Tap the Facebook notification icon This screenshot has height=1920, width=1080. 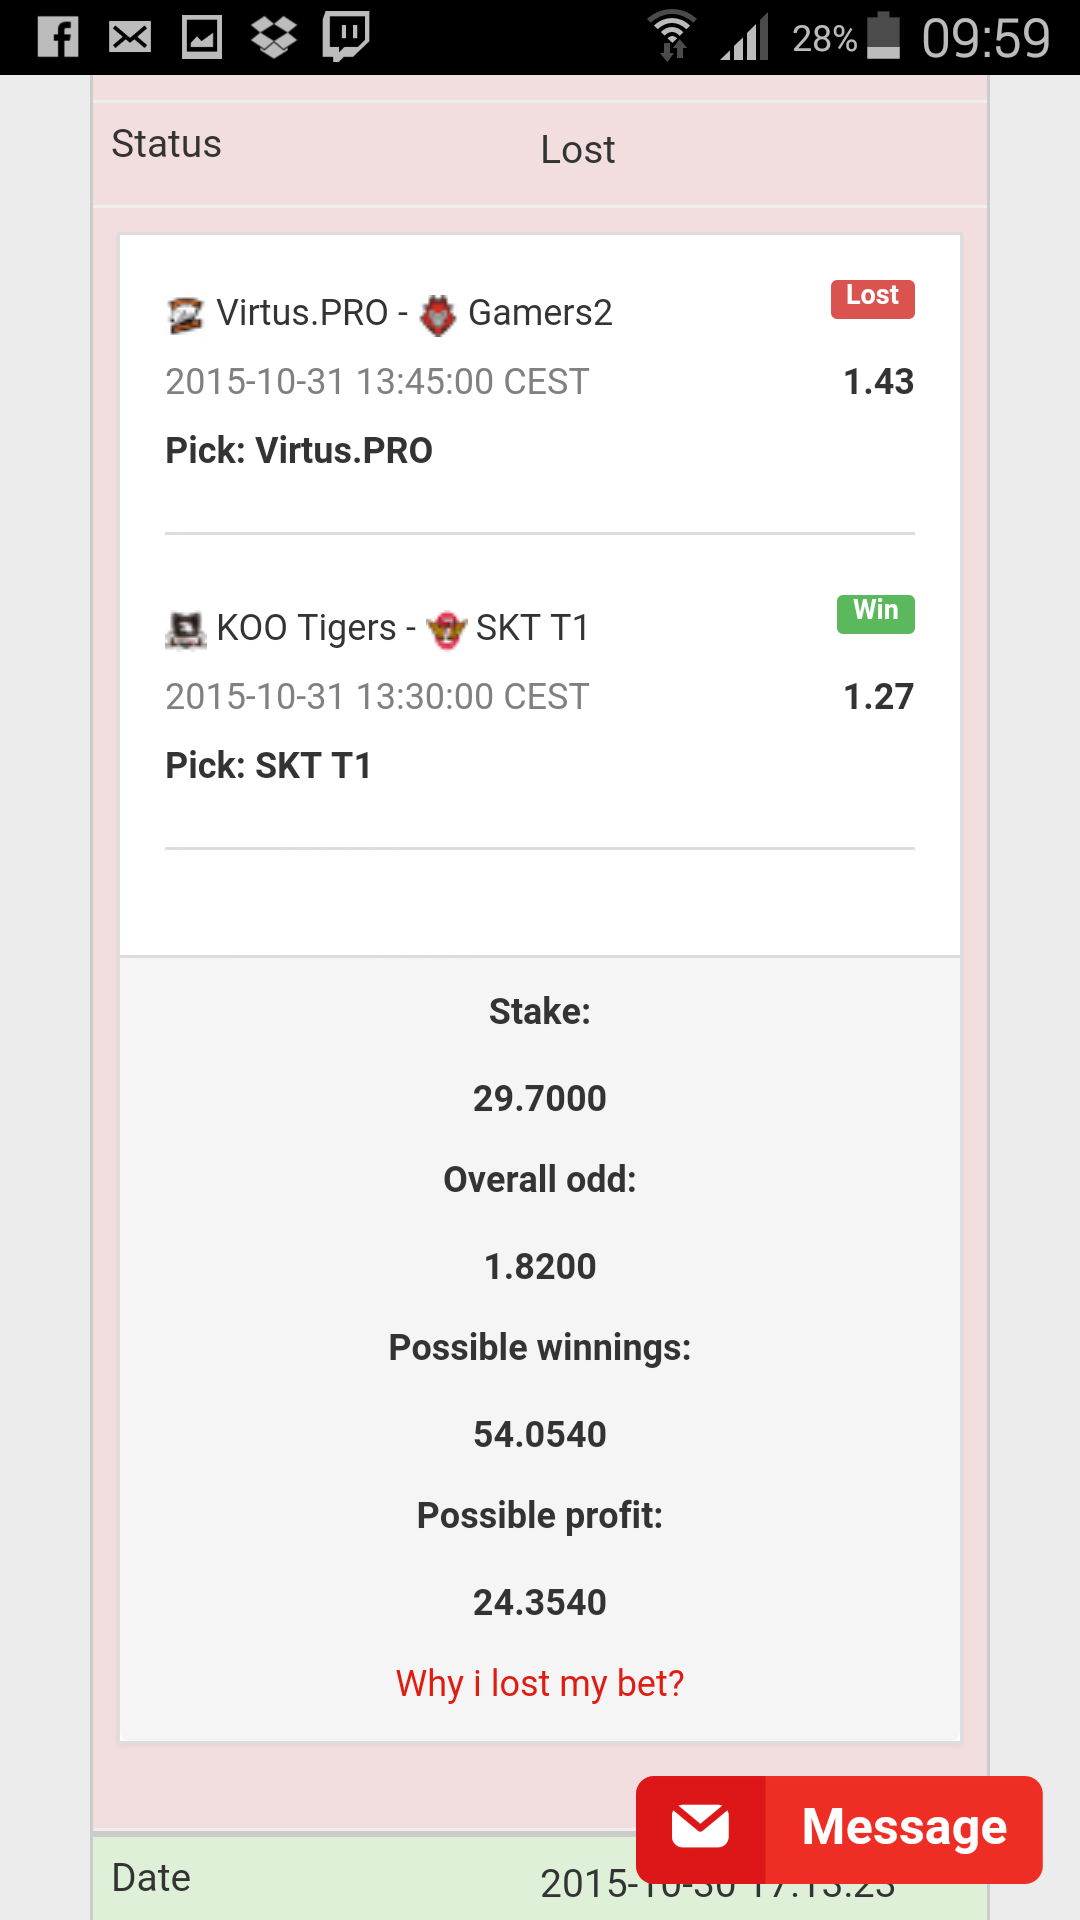click(58, 38)
